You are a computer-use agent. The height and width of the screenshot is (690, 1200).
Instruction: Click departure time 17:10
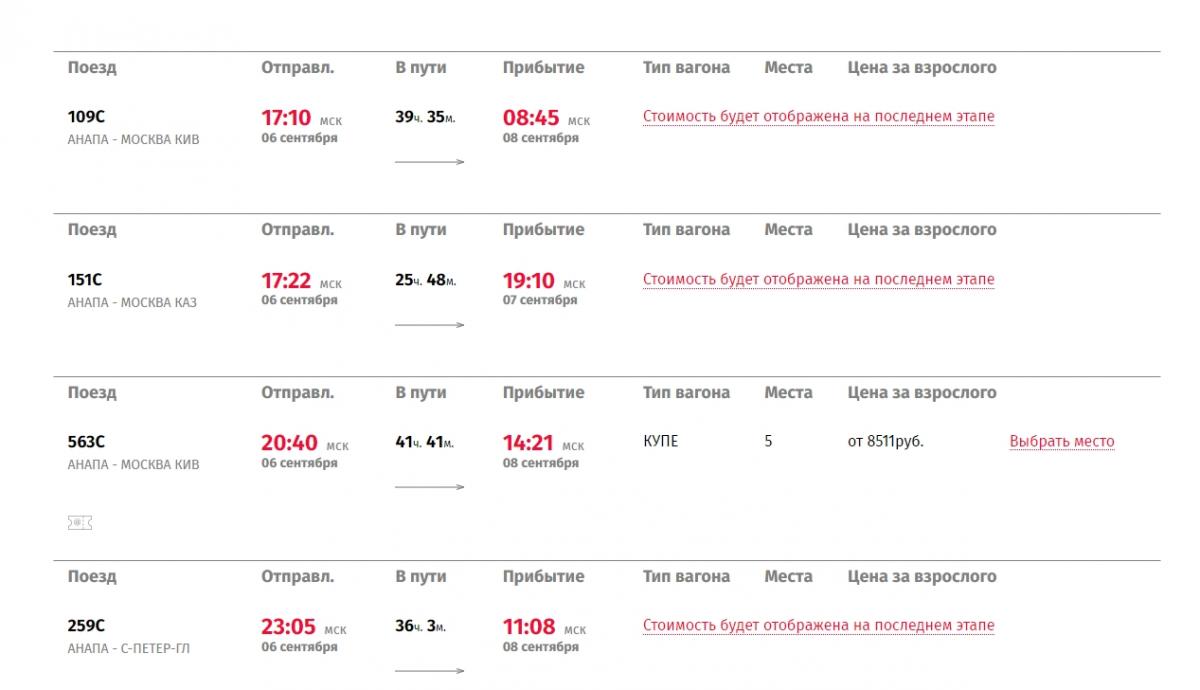pyautogui.click(x=287, y=118)
